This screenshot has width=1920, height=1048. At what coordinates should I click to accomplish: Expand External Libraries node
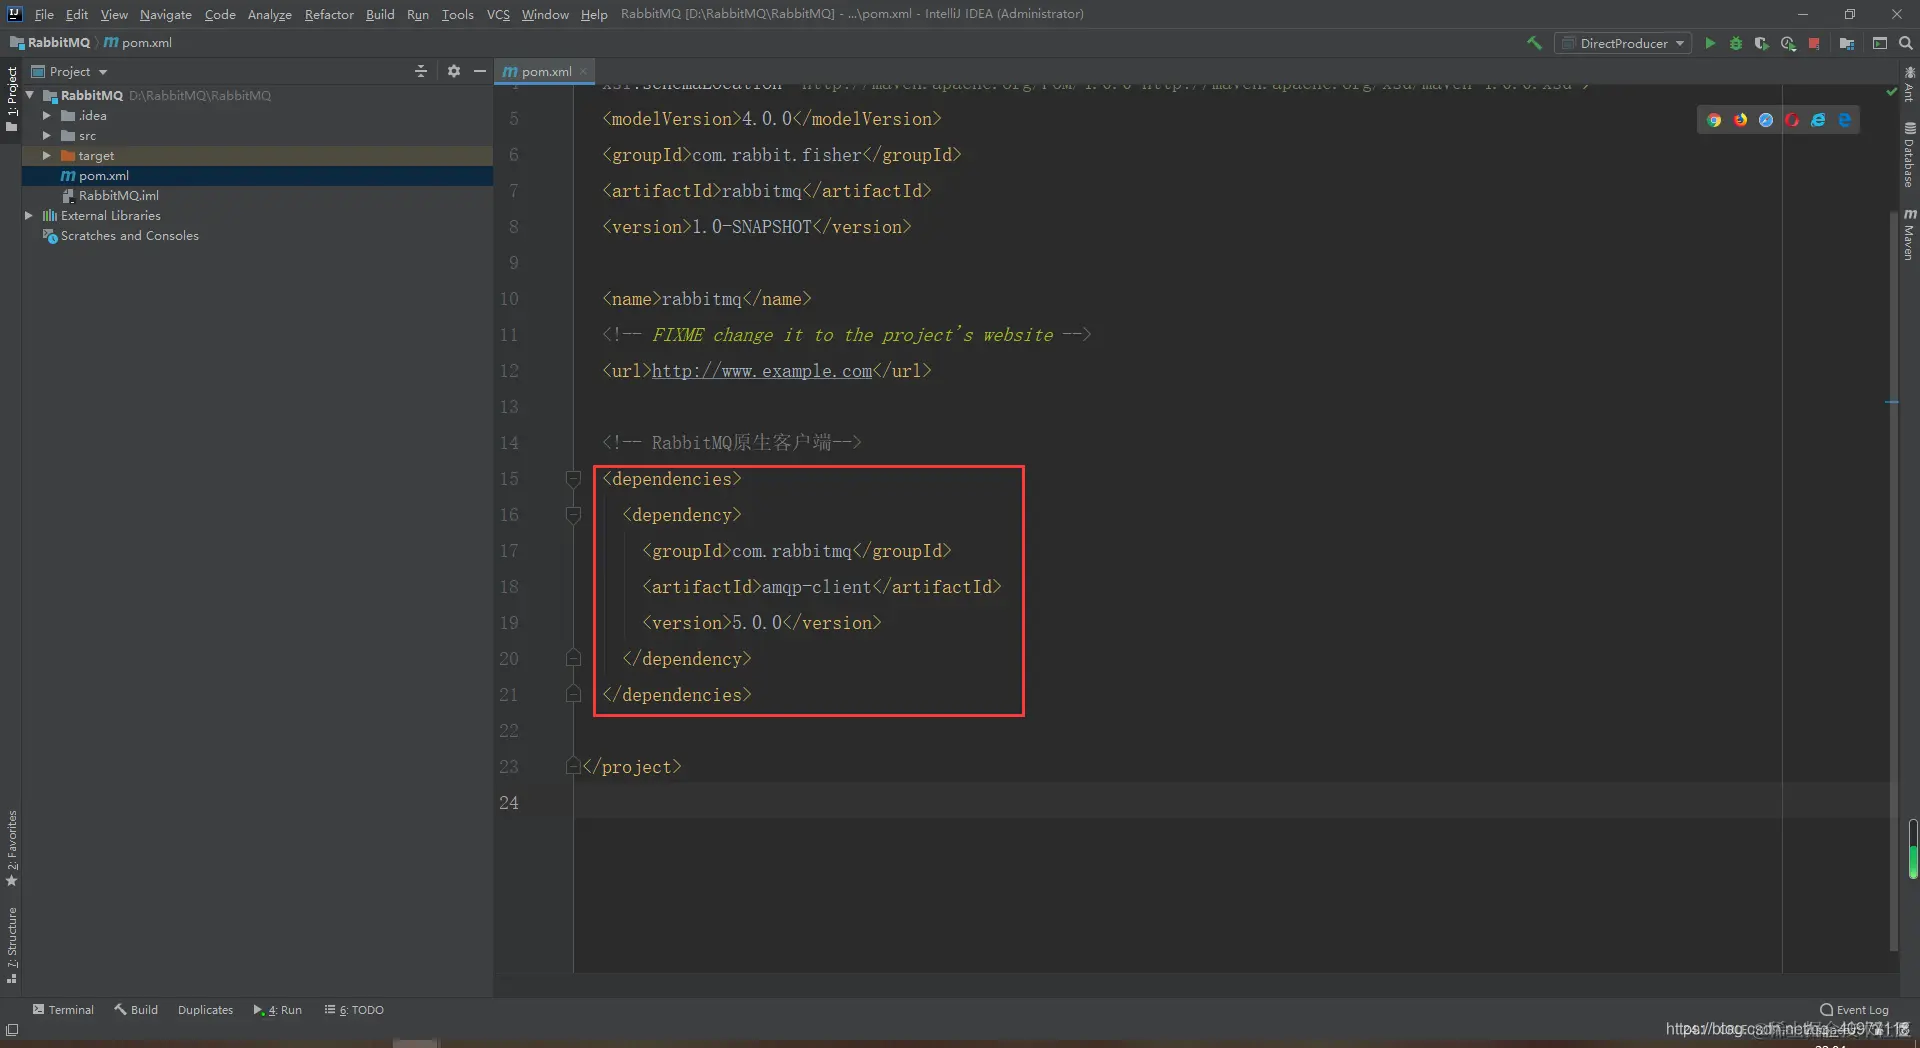pyautogui.click(x=29, y=216)
